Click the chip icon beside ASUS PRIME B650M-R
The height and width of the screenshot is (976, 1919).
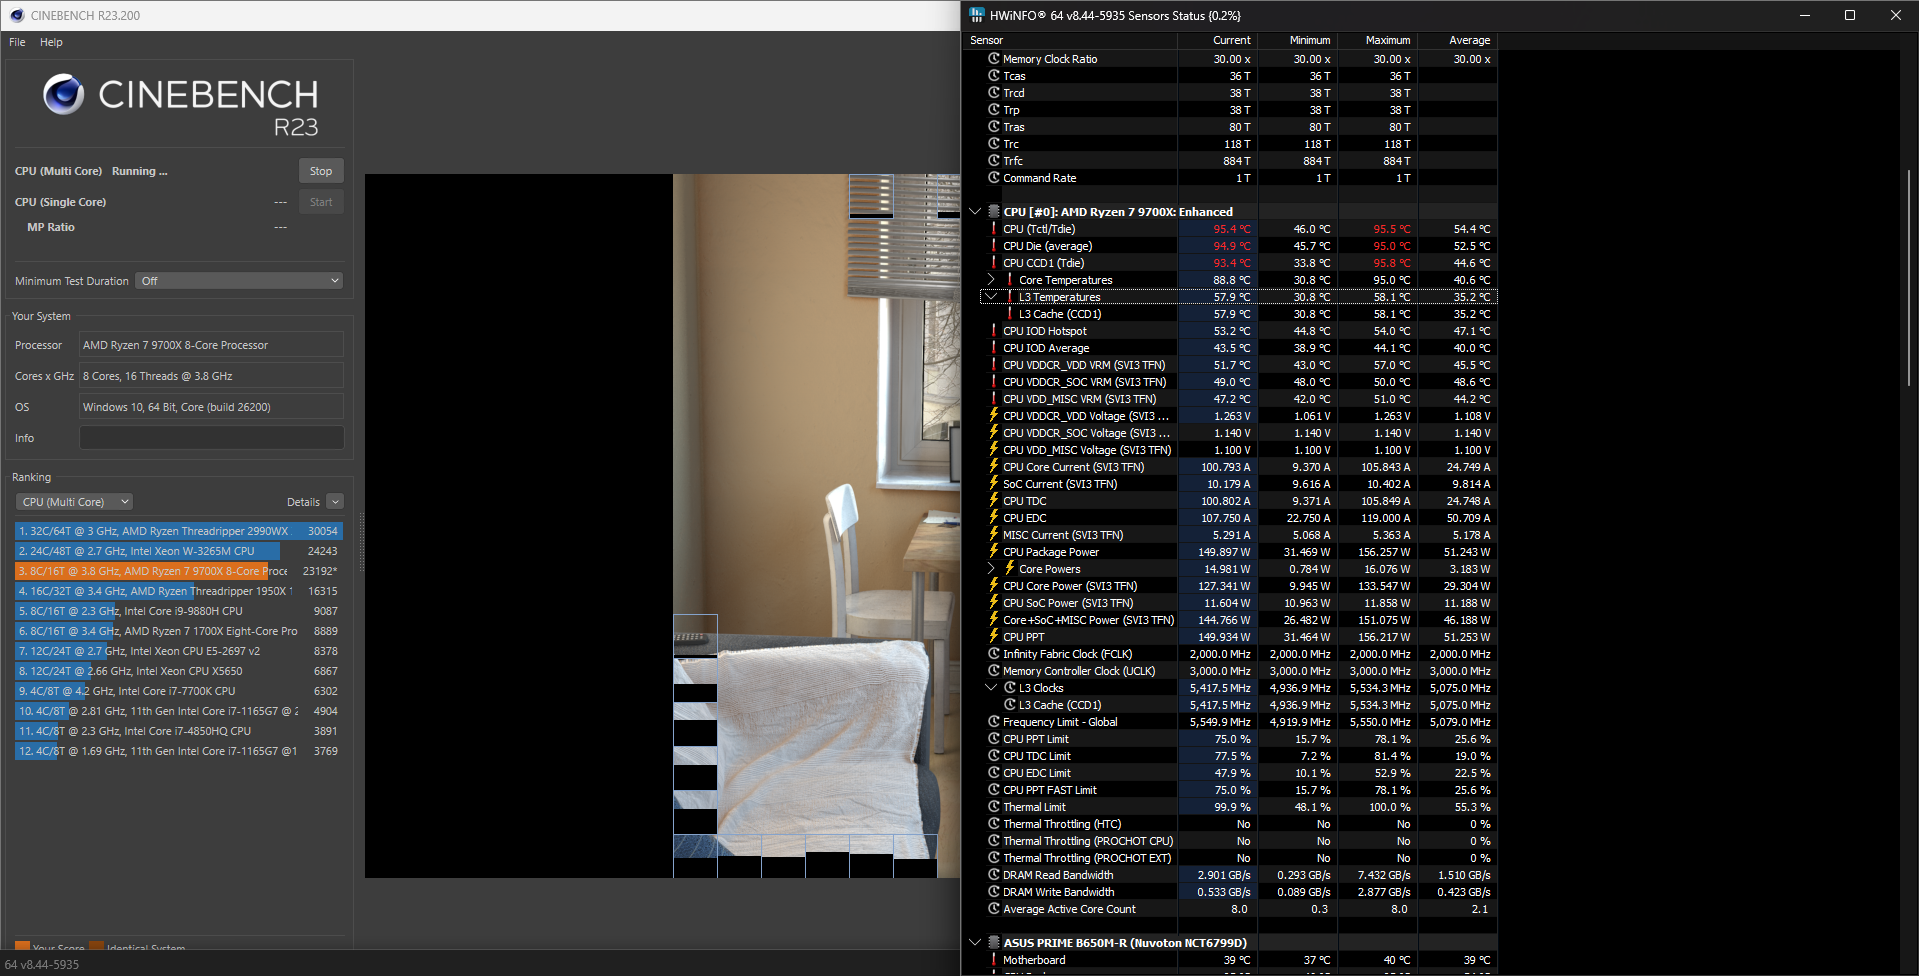[x=994, y=943]
